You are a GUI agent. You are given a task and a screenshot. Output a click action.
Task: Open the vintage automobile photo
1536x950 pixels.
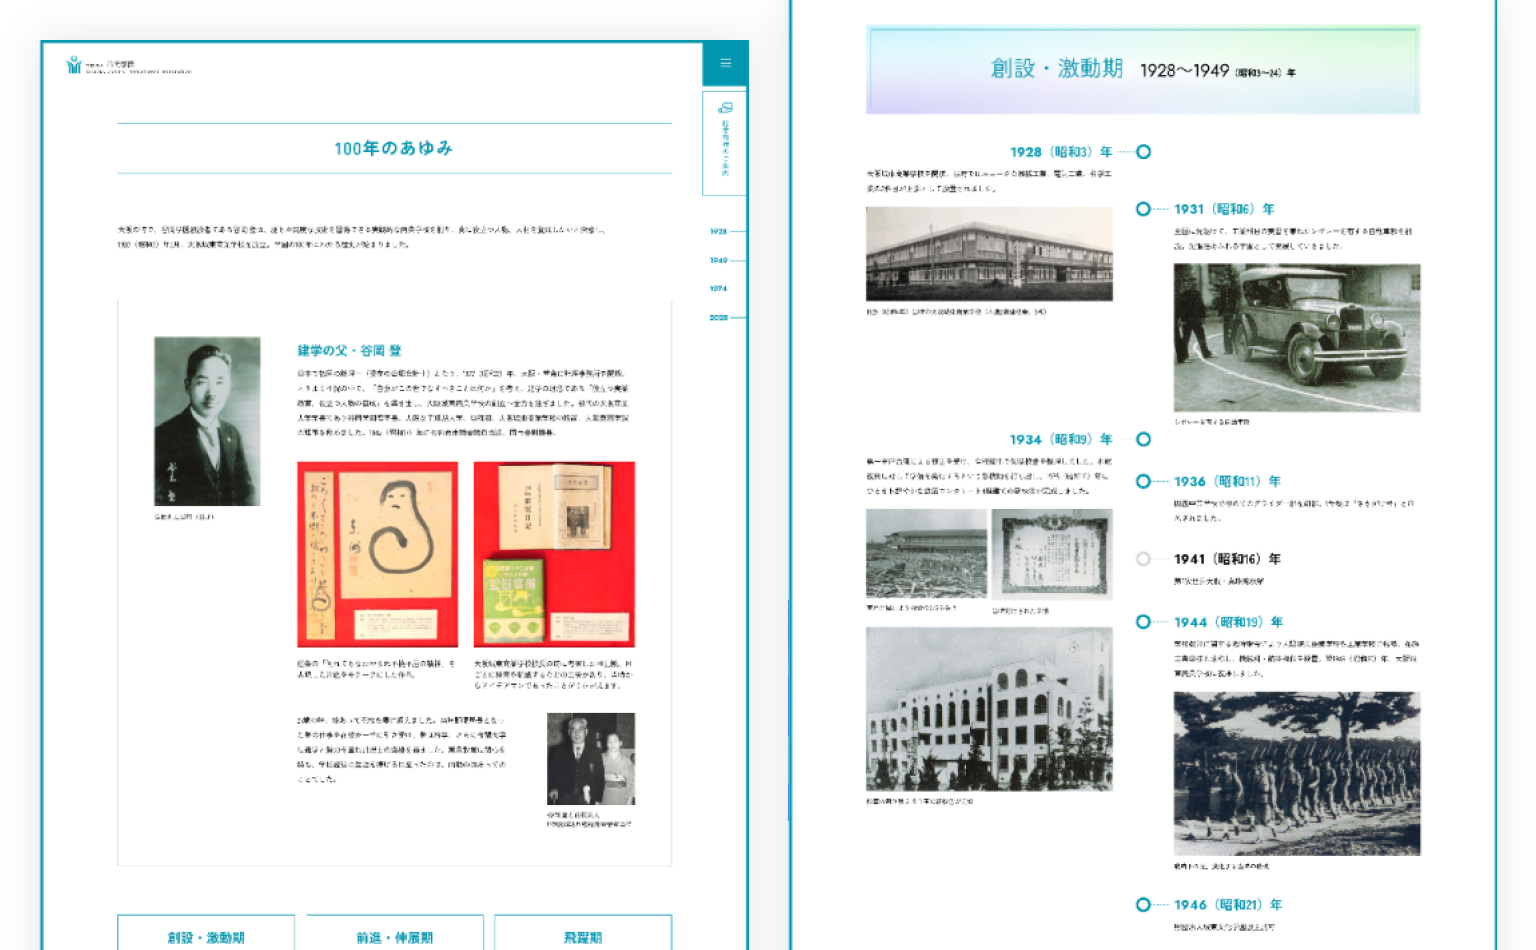pos(1297,338)
